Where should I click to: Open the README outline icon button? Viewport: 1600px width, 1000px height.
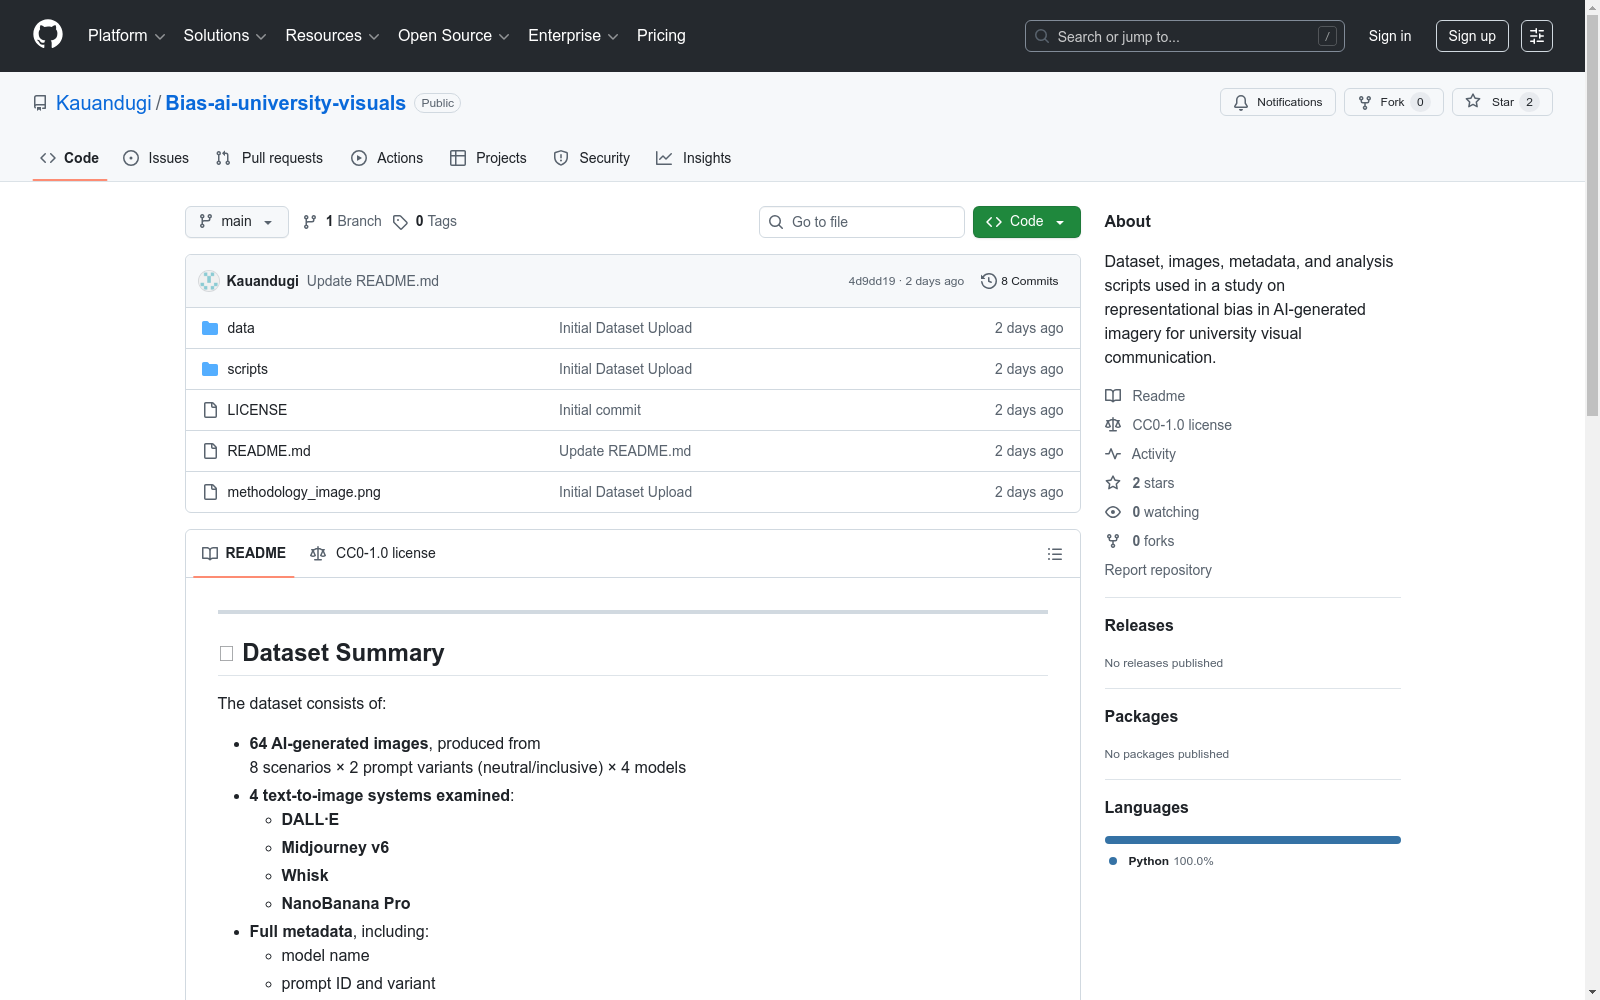1055,554
